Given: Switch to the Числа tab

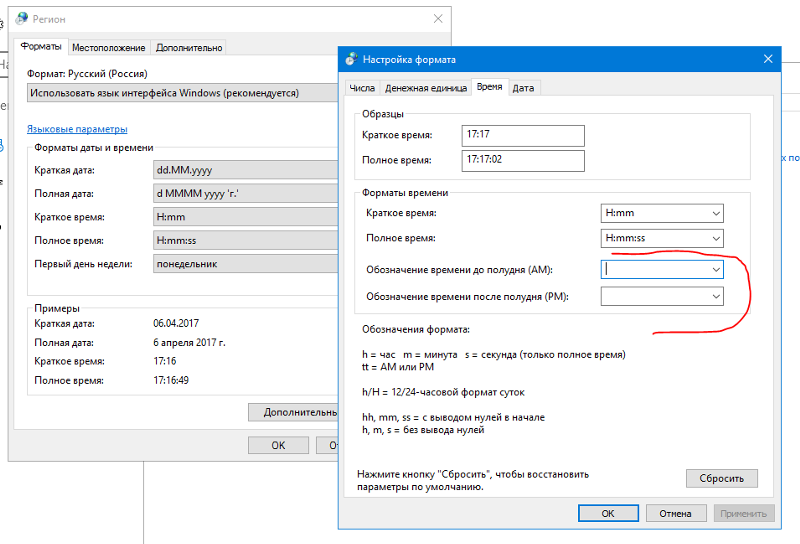Looking at the screenshot, I should tap(362, 88).
